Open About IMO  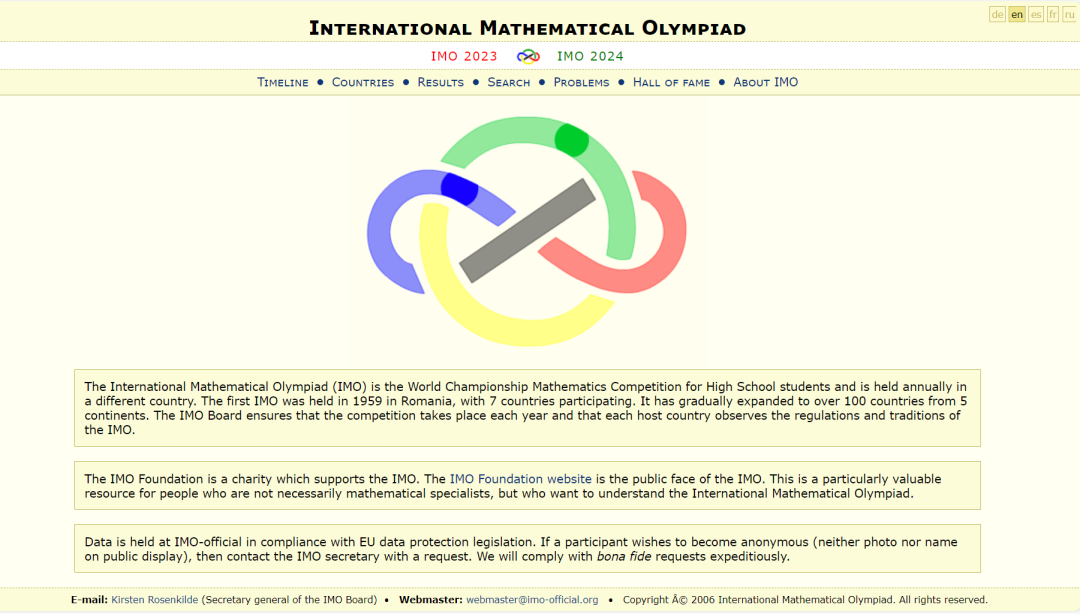(765, 82)
